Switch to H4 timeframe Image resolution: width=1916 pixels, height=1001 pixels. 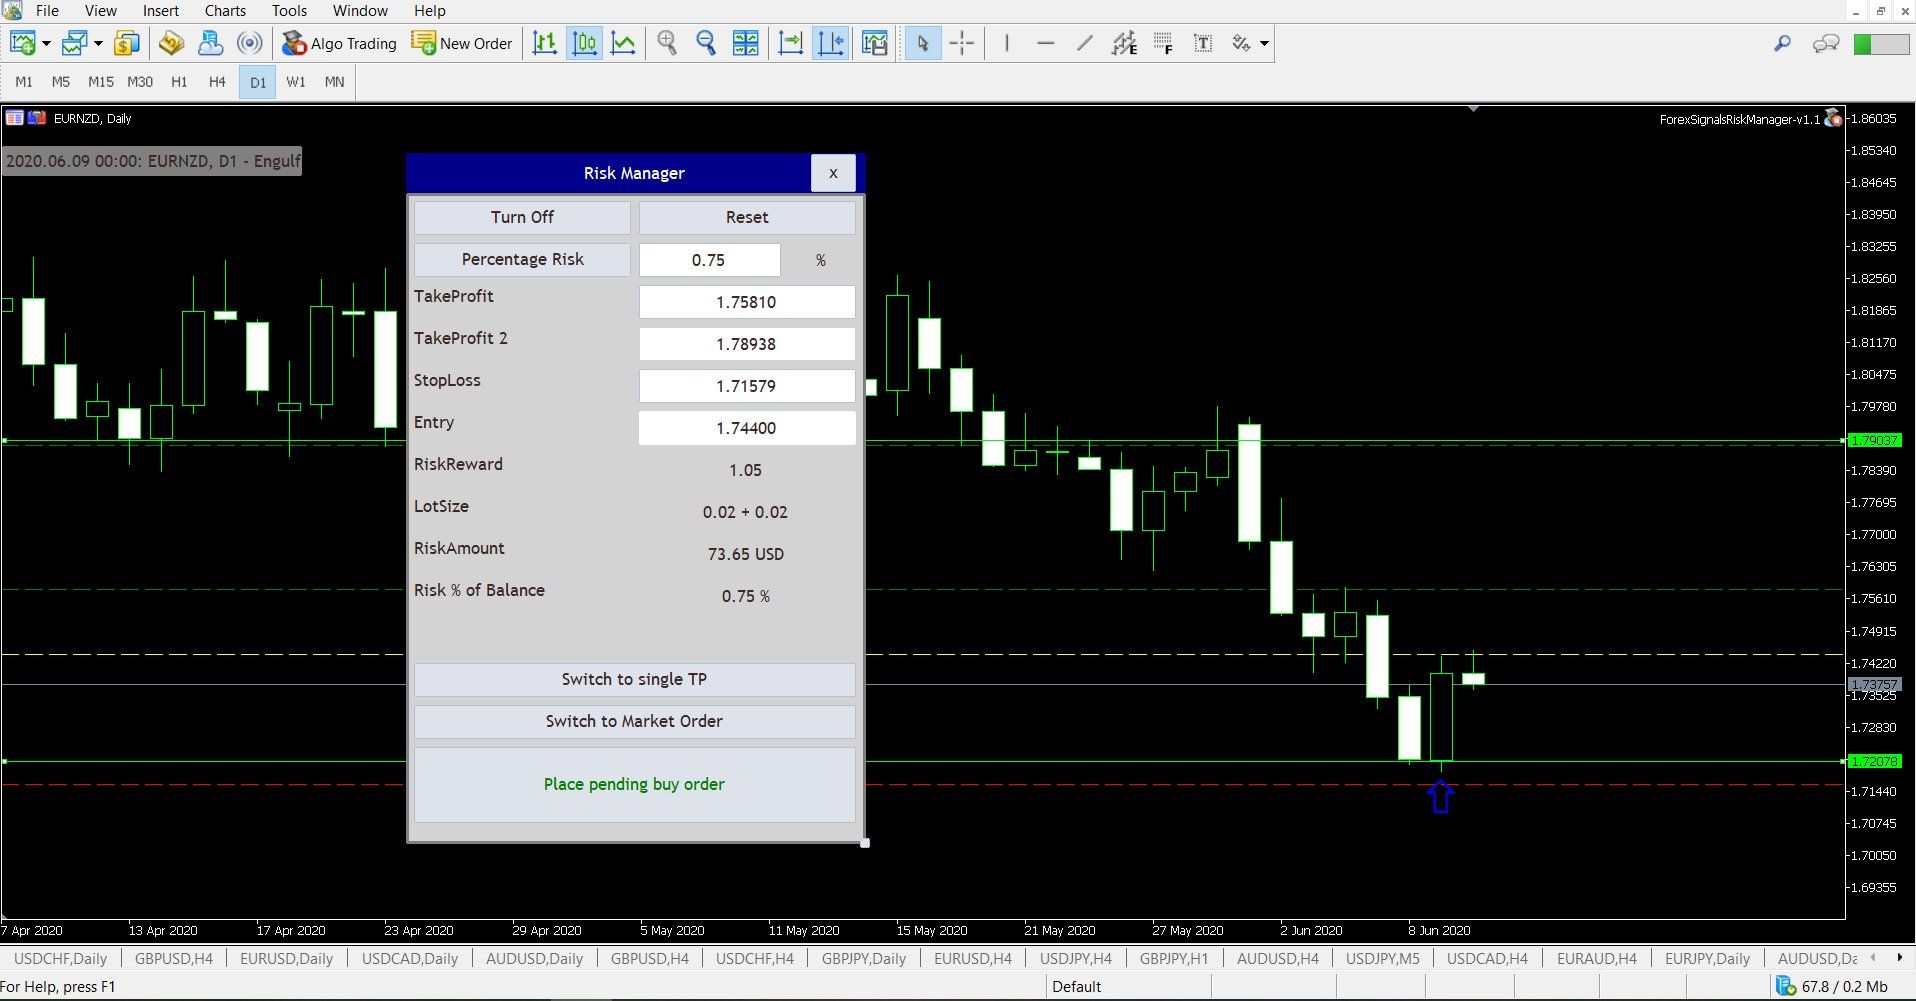click(217, 82)
